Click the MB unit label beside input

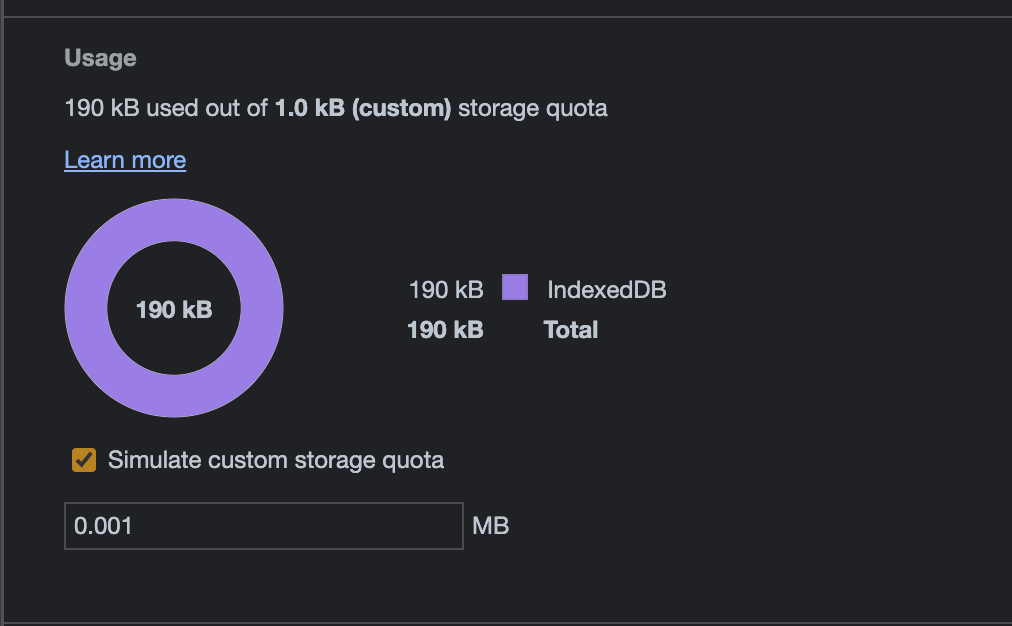tap(490, 526)
